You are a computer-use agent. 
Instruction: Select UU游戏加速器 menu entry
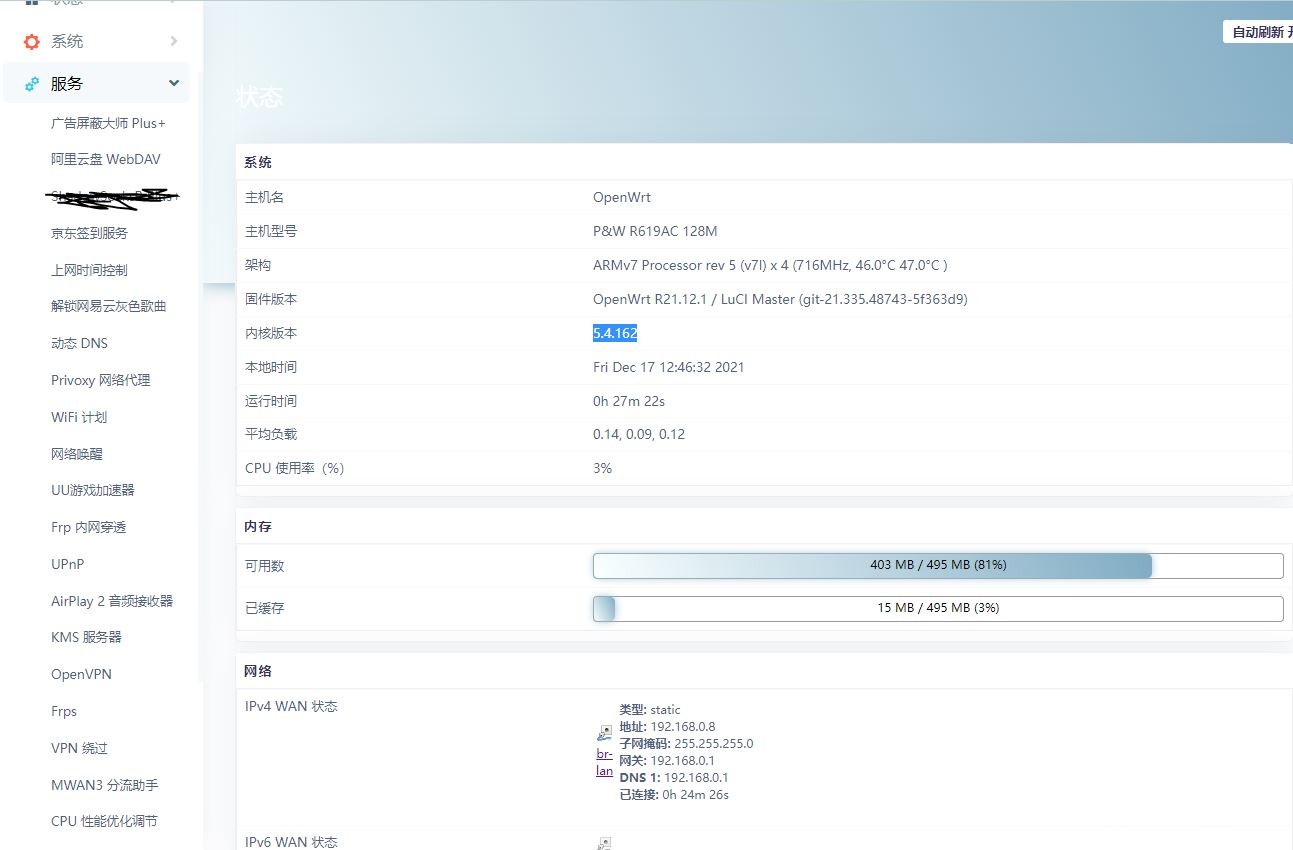(x=92, y=490)
